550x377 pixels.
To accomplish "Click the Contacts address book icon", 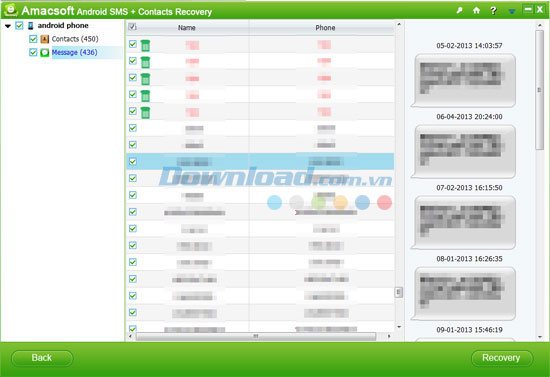I will pos(45,39).
